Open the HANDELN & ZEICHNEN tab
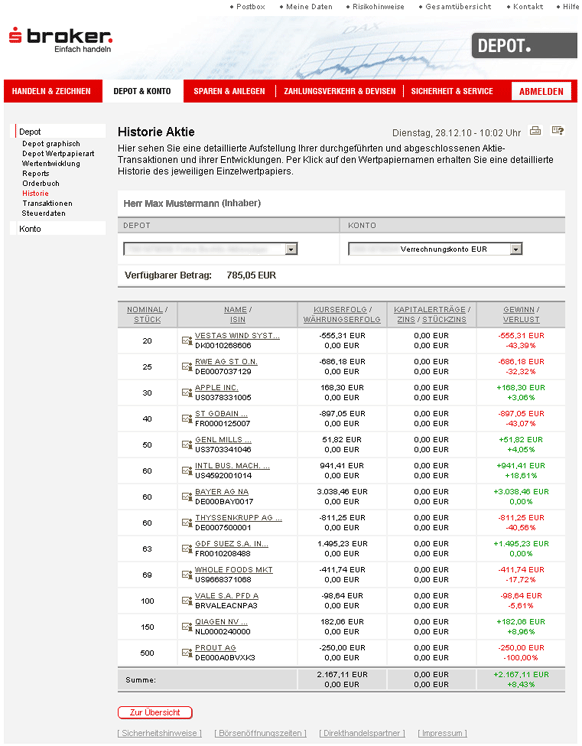The height and width of the screenshot is (746, 582). pos(51,91)
